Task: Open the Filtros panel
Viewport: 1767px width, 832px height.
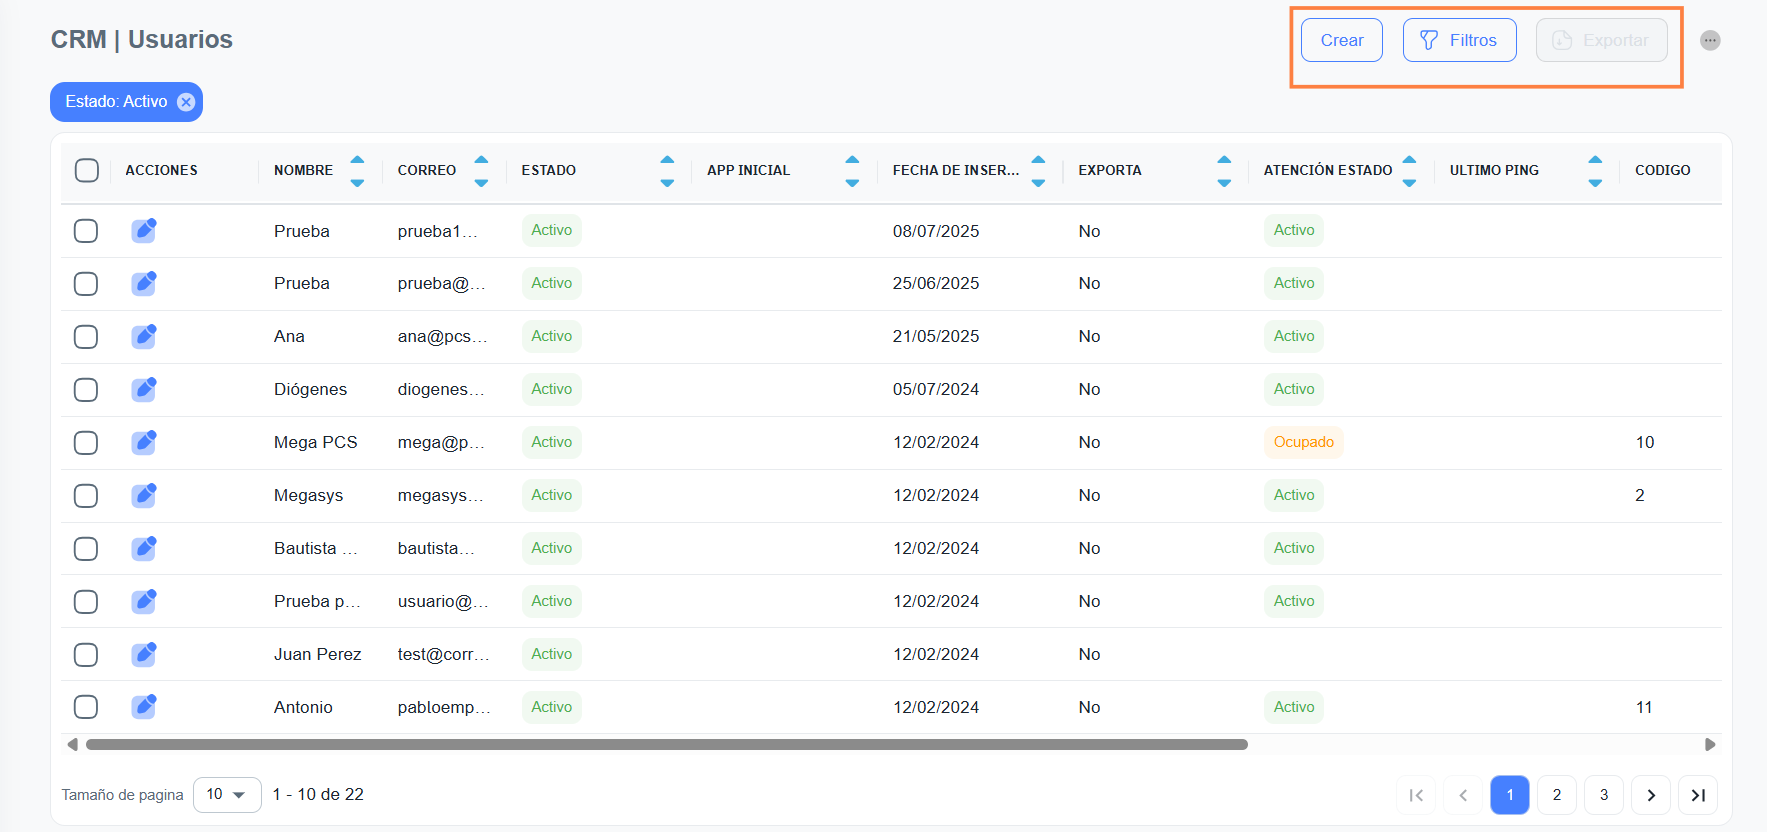Action: [x=1459, y=40]
